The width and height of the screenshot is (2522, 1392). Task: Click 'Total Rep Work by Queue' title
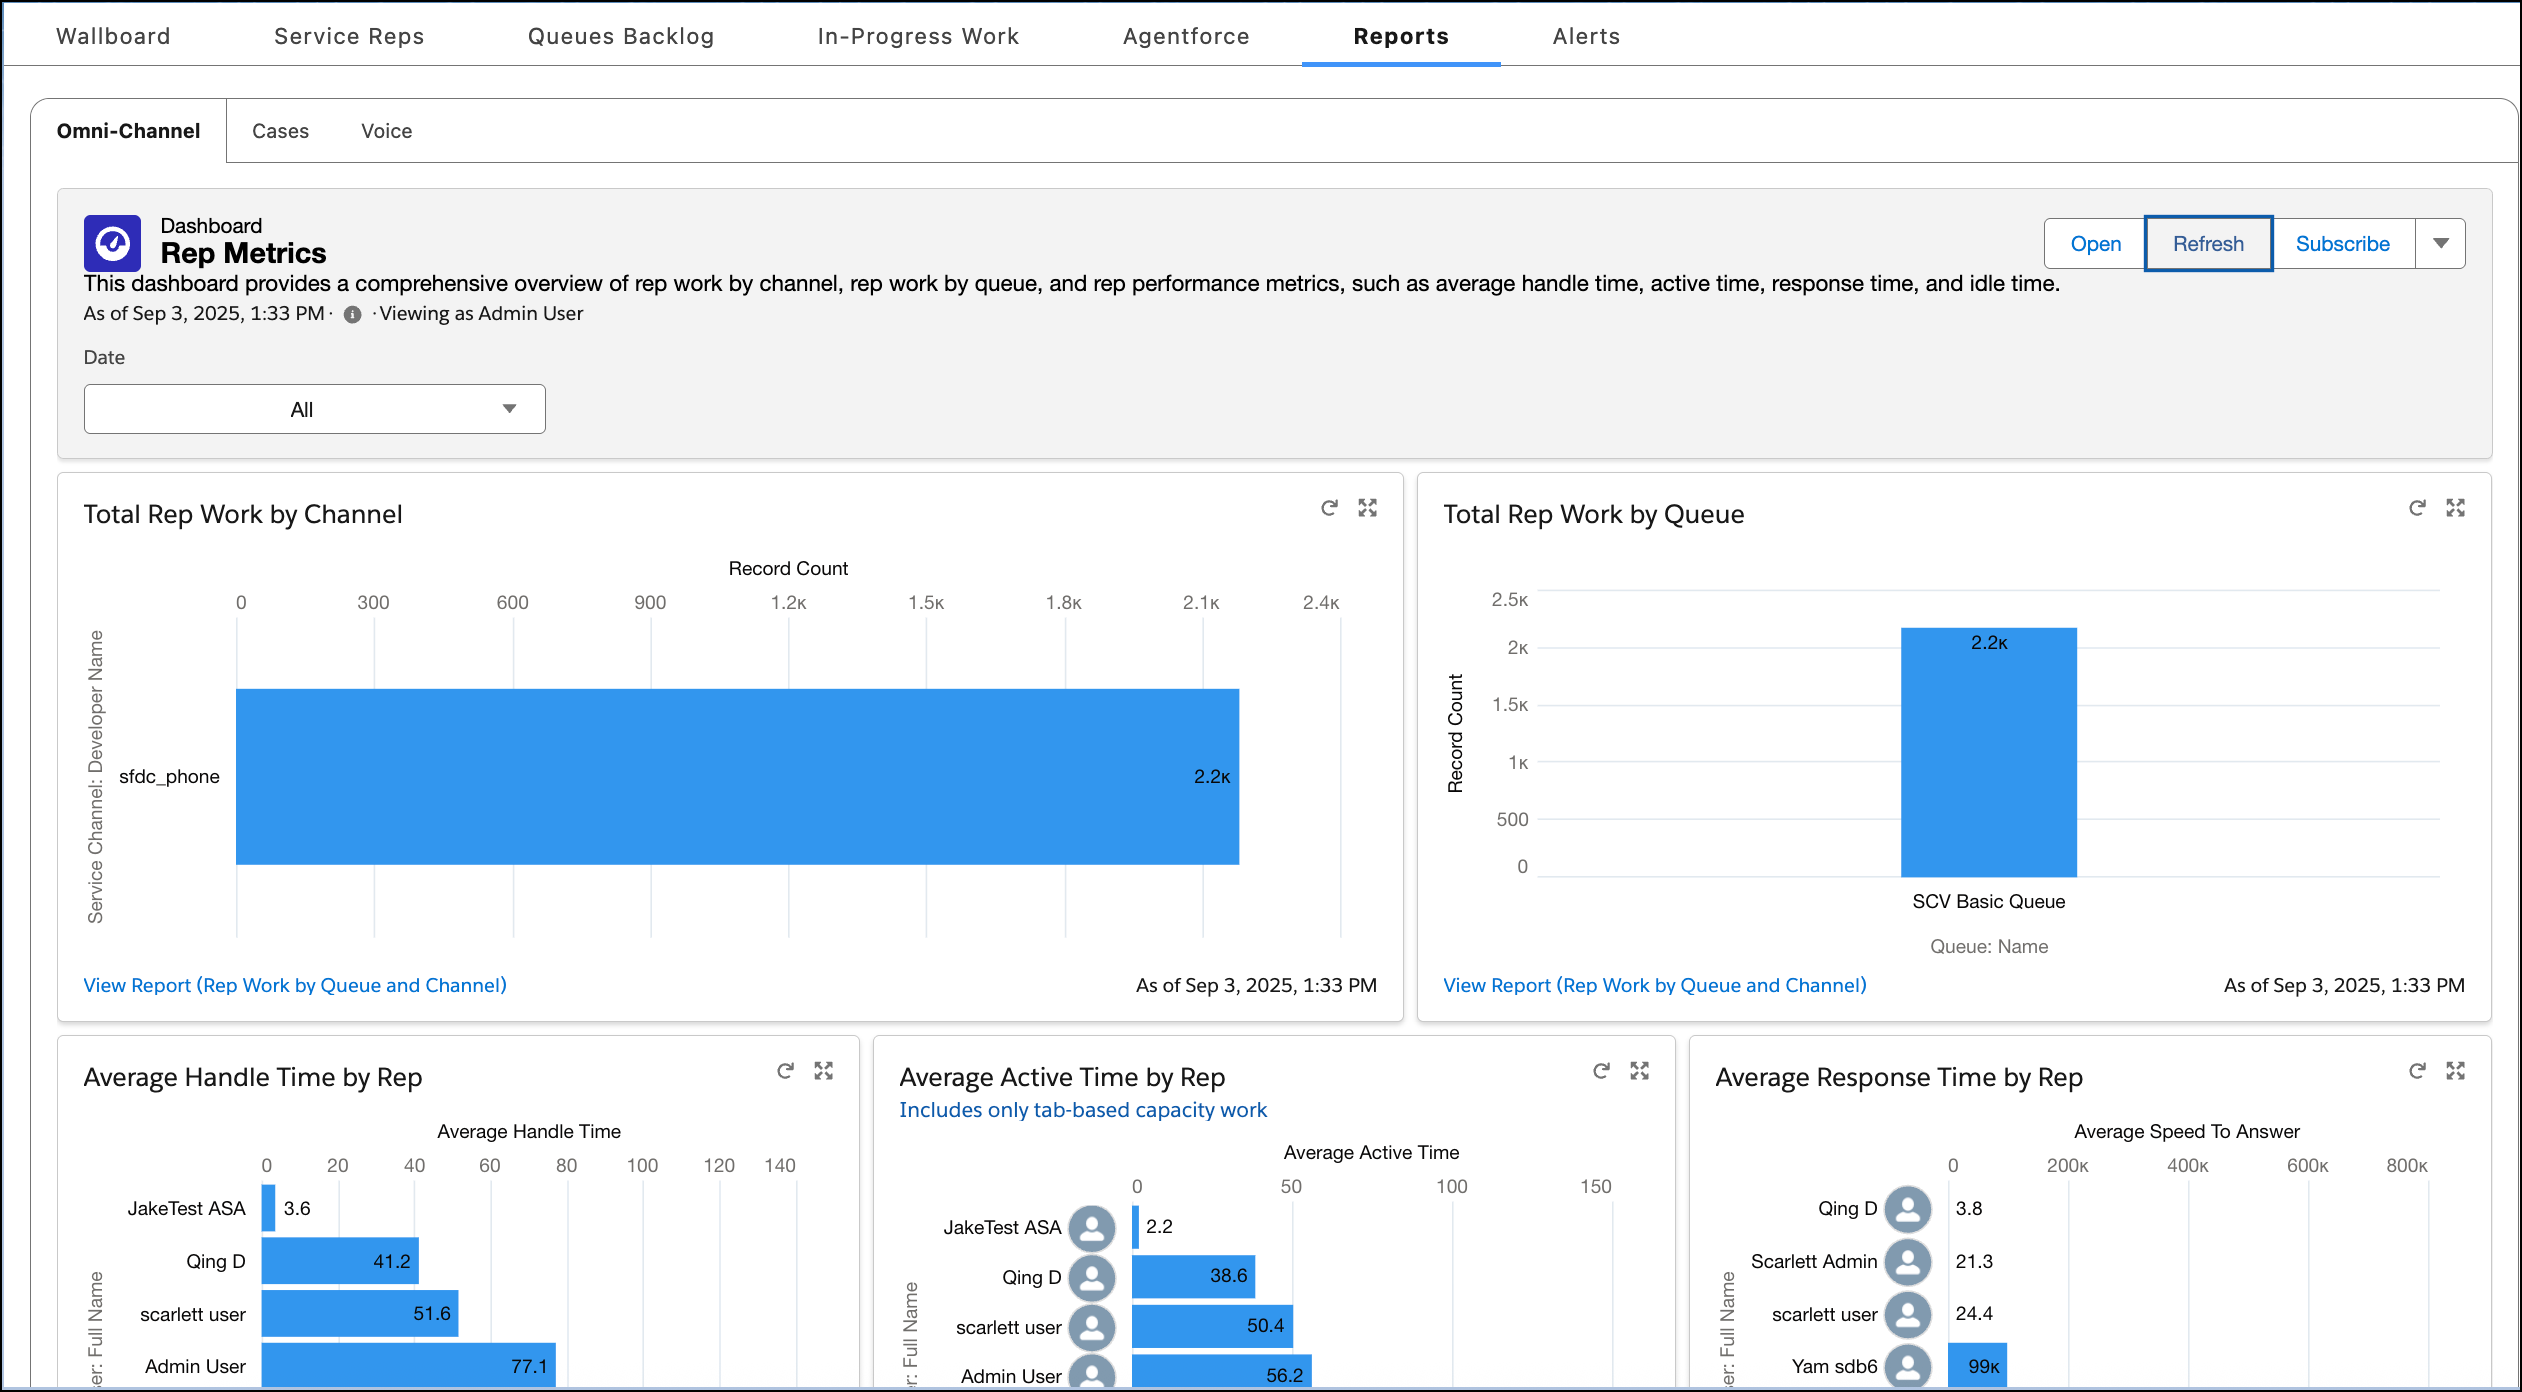(x=1593, y=514)
